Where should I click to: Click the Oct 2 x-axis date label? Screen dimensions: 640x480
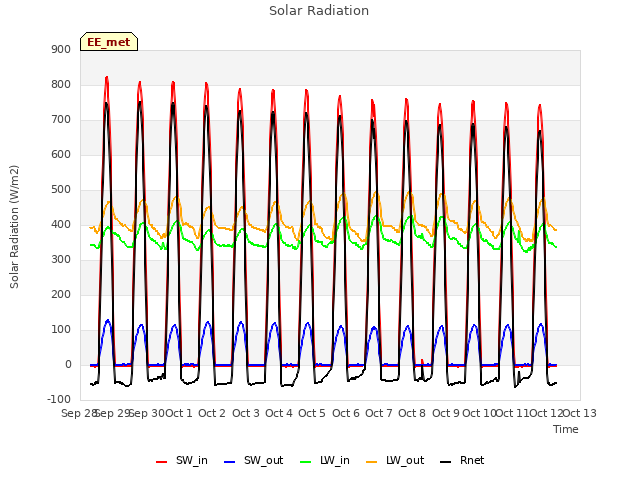(212, 413)
